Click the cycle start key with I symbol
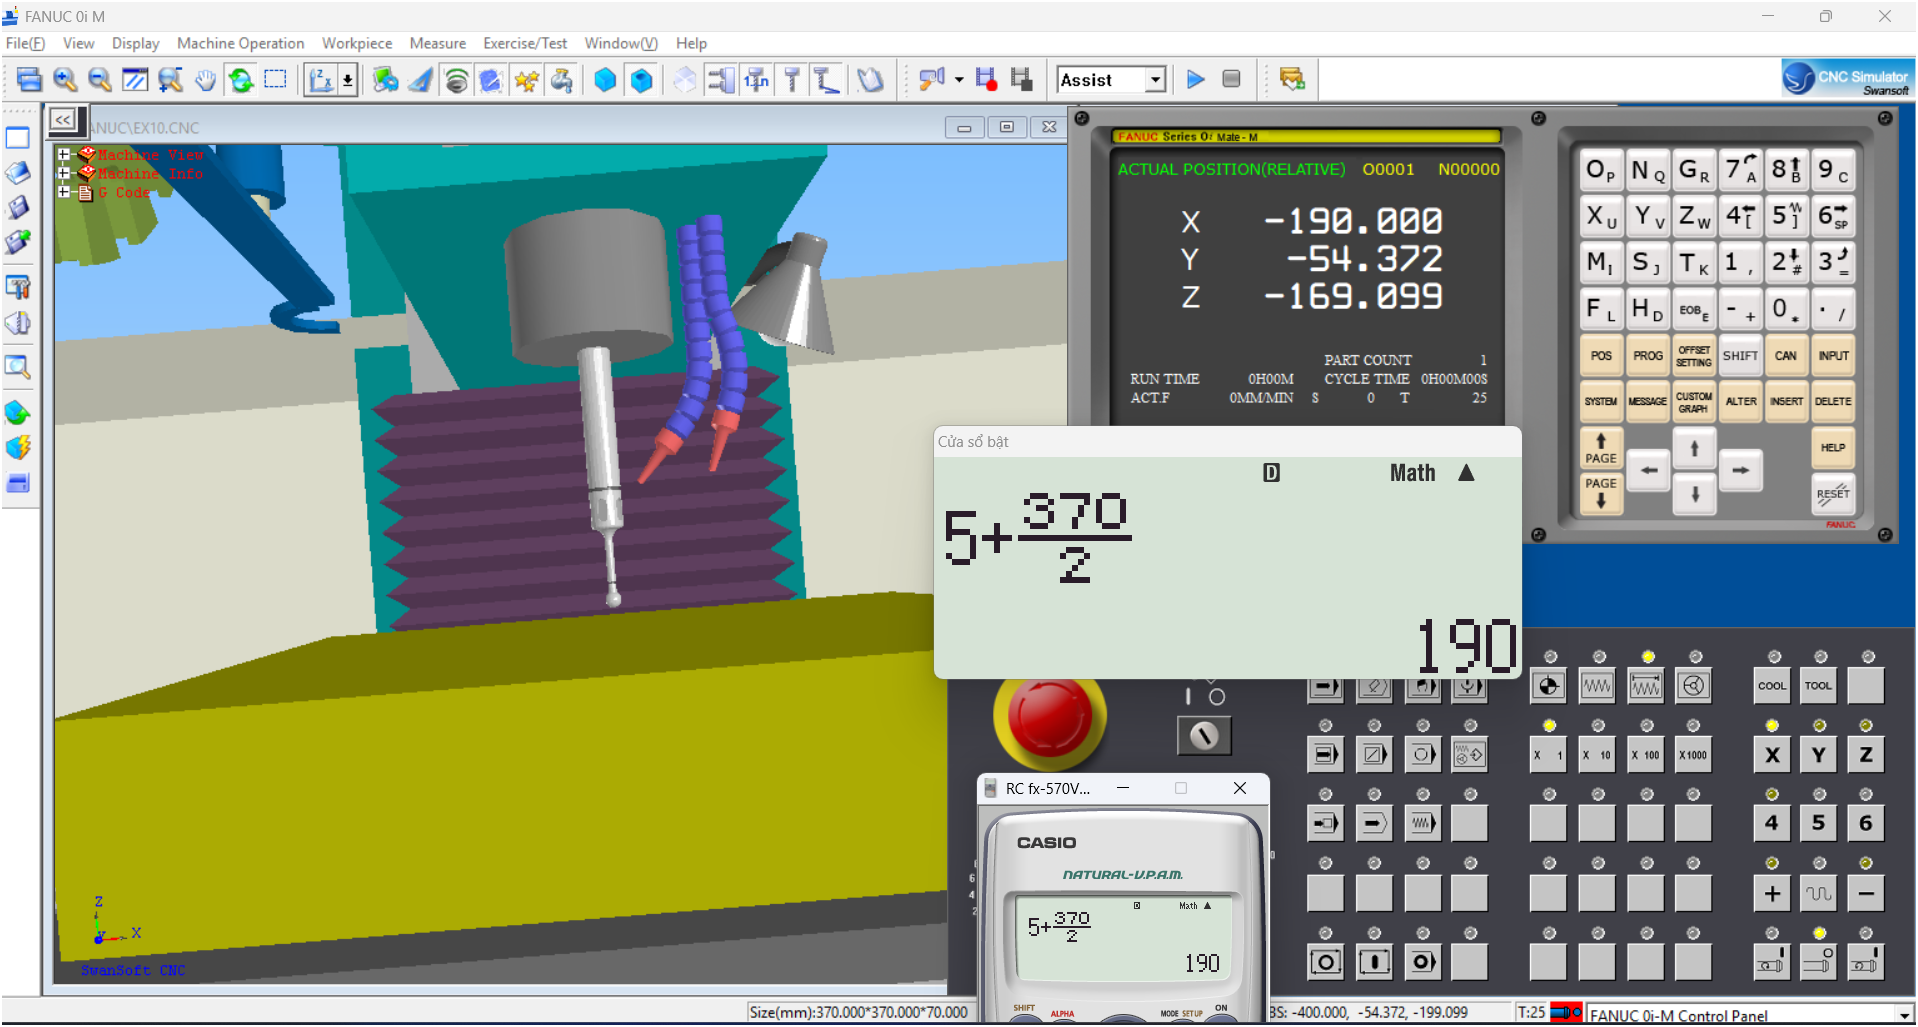1918x1027 pixels. (1374, 962)
